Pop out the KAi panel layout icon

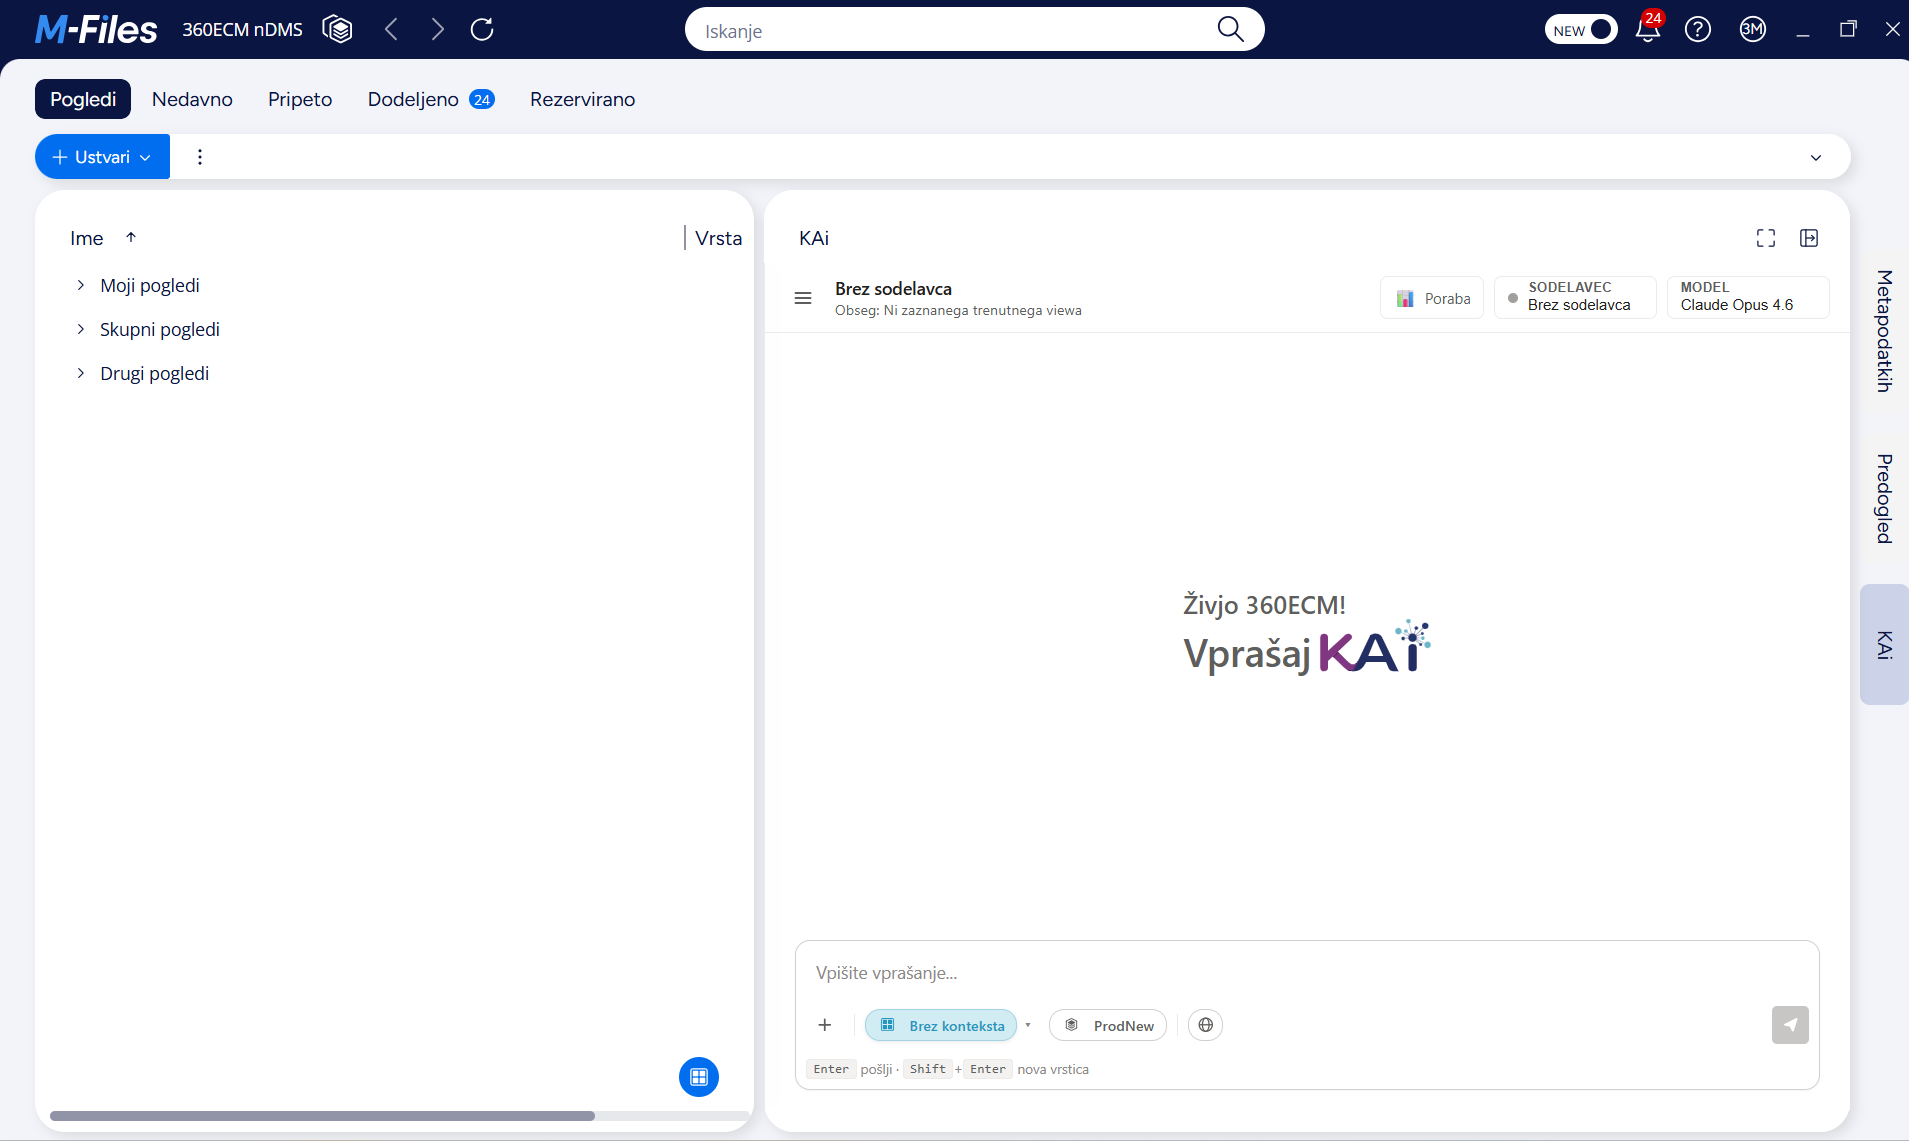1809,238
